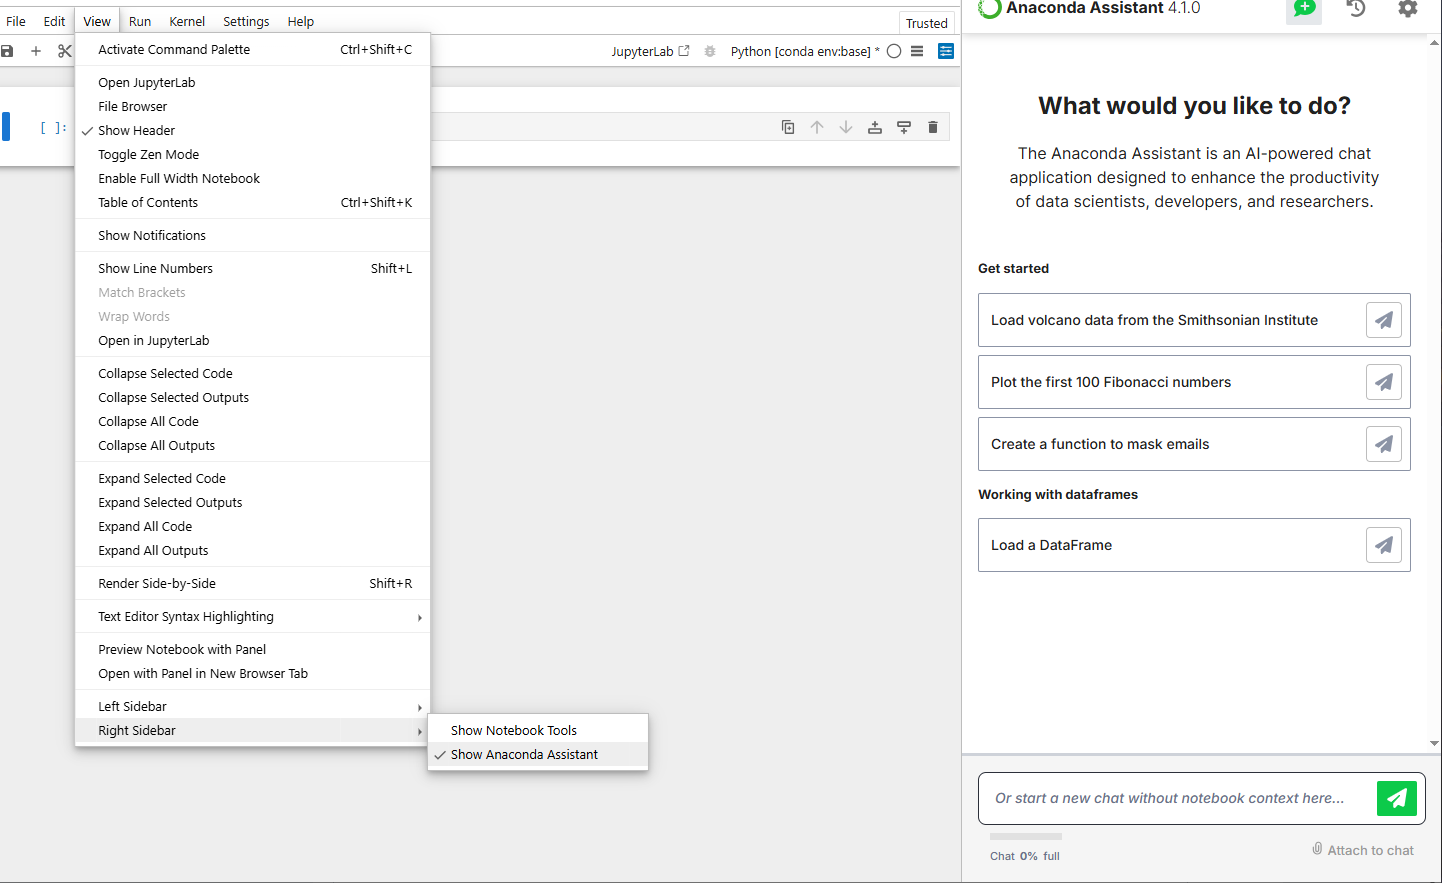Toggle the Show Header option
Screen dimensions: 1442x883
pos(136,131)
